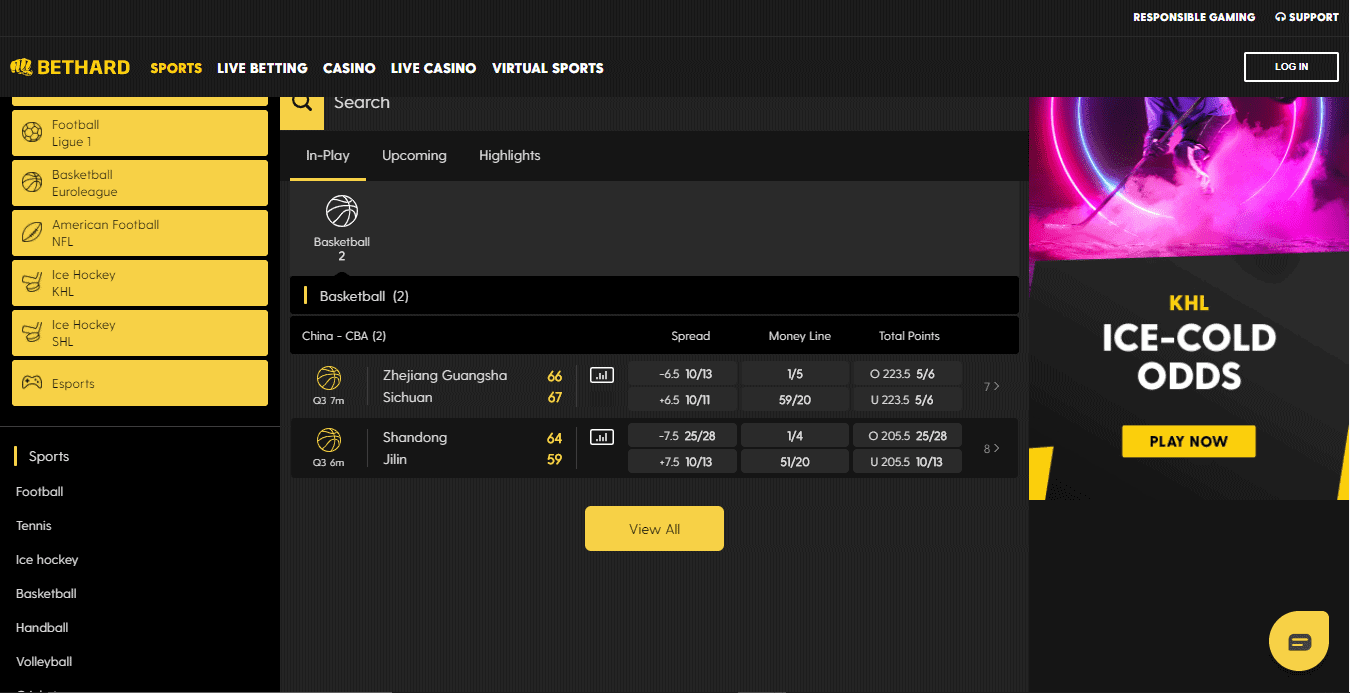This screenshot has width=1350, height=693.
Task: Select Tennis in Sports list
Action: click(x=34, y=526)
